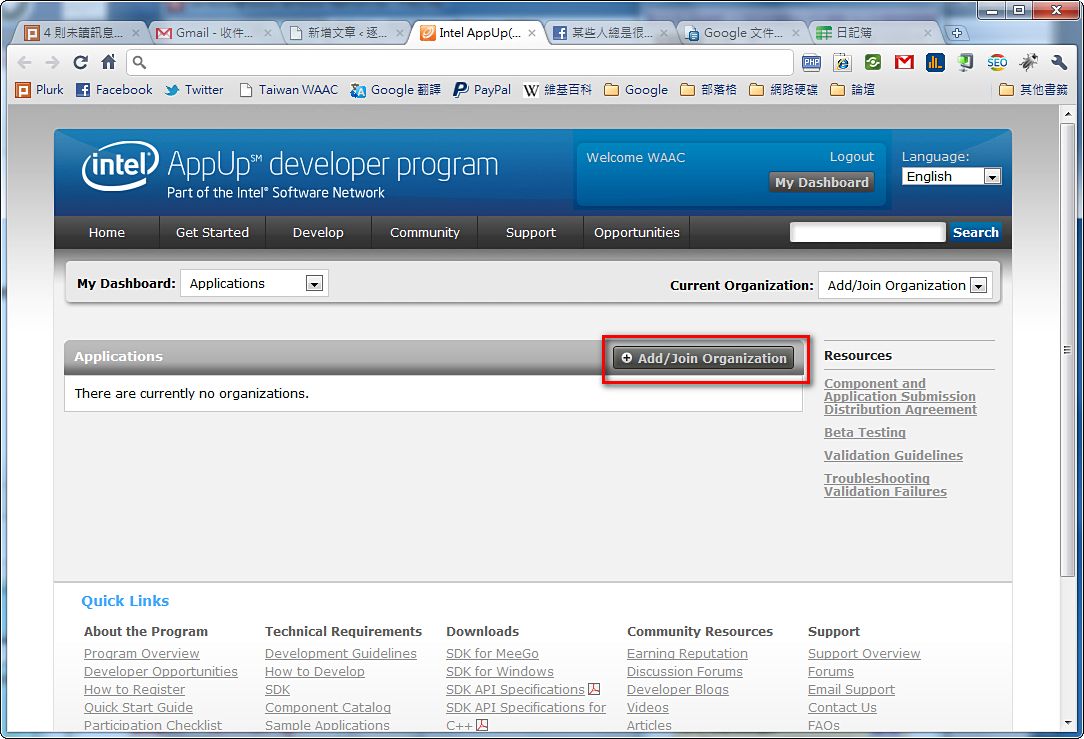This screenshot has height=739, width=1084.
Task: Click the browser Back arrow
Action: tap(25, 62)
